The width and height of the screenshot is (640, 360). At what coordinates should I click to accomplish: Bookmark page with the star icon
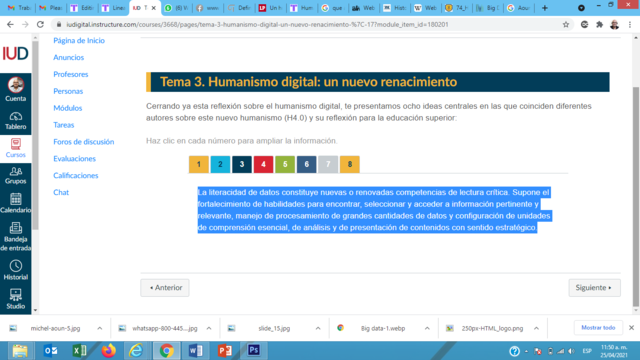566,24
